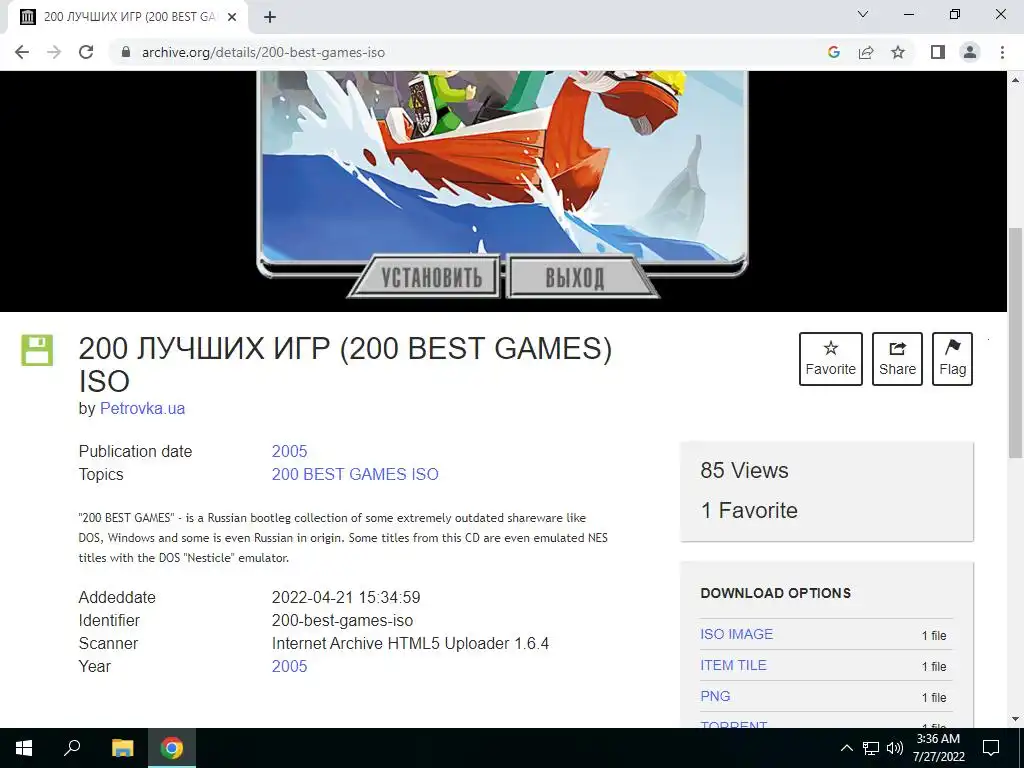Click the Year 2005 link

pyautogui.click(x=289, y=666)
